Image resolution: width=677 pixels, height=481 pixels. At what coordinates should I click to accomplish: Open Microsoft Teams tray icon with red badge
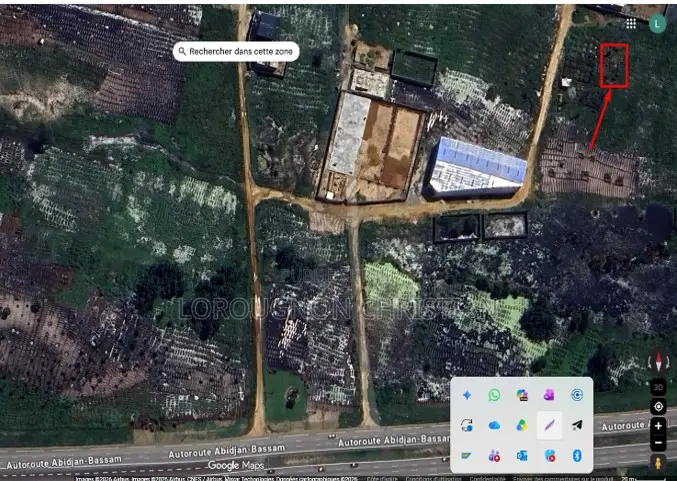pos(494,456)
